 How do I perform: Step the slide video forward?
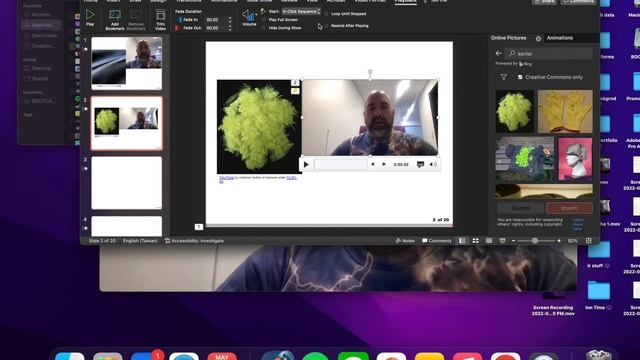tap(384, 164)
